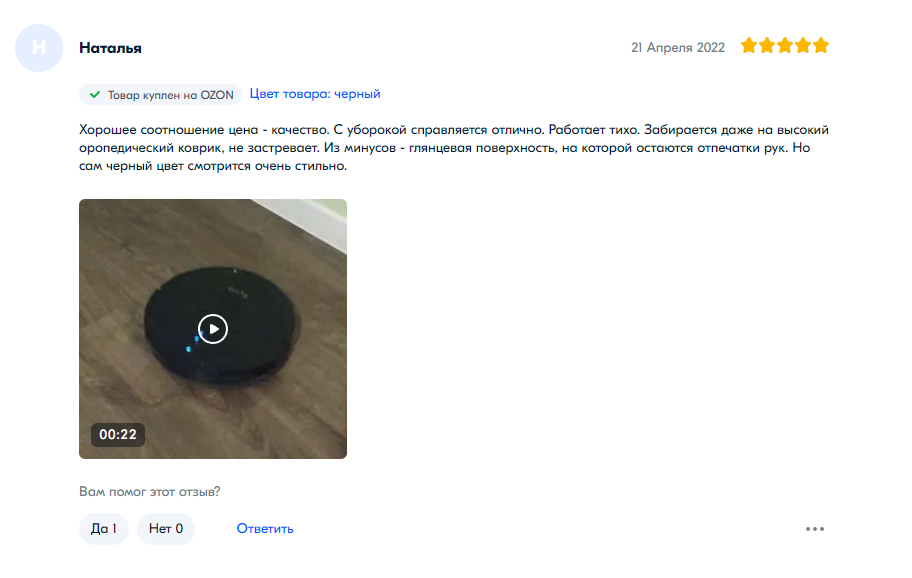The width and height of the screenshot is (912, 578).
Task: Open "Цвет товара: черный" link
Action: point(315,94)
